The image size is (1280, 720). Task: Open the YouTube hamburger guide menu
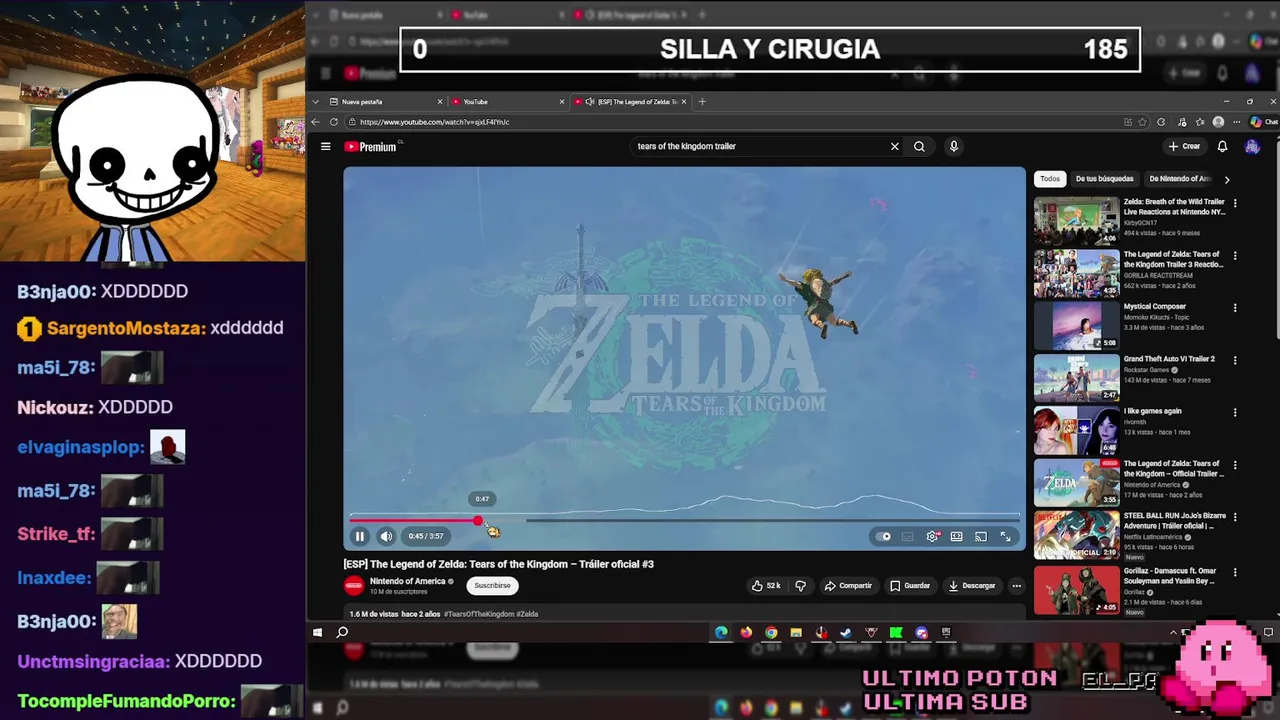325,146
